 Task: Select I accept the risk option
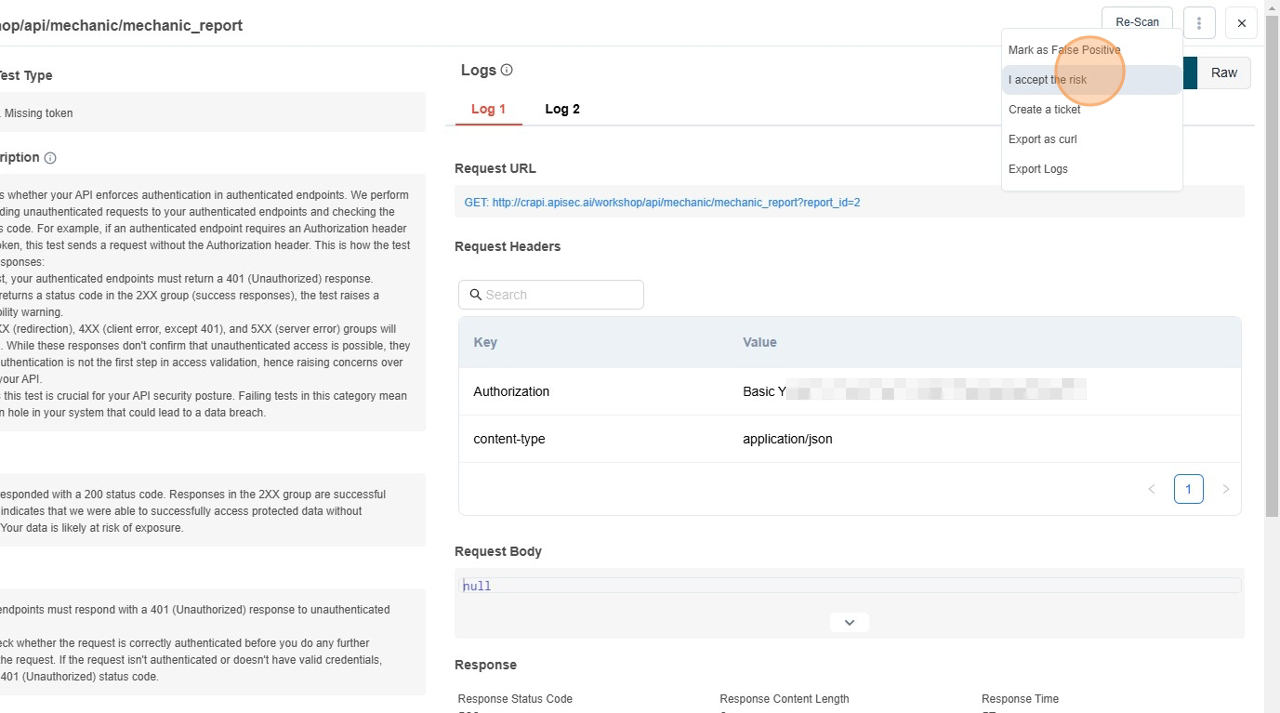(1047, 80)
